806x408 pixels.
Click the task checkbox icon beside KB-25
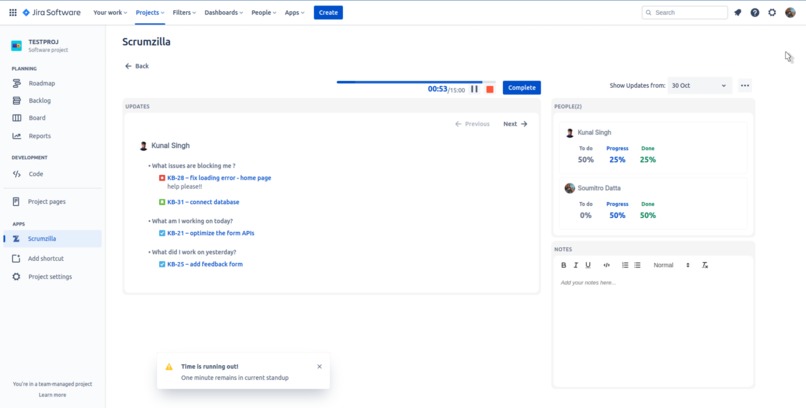[162, 264]
